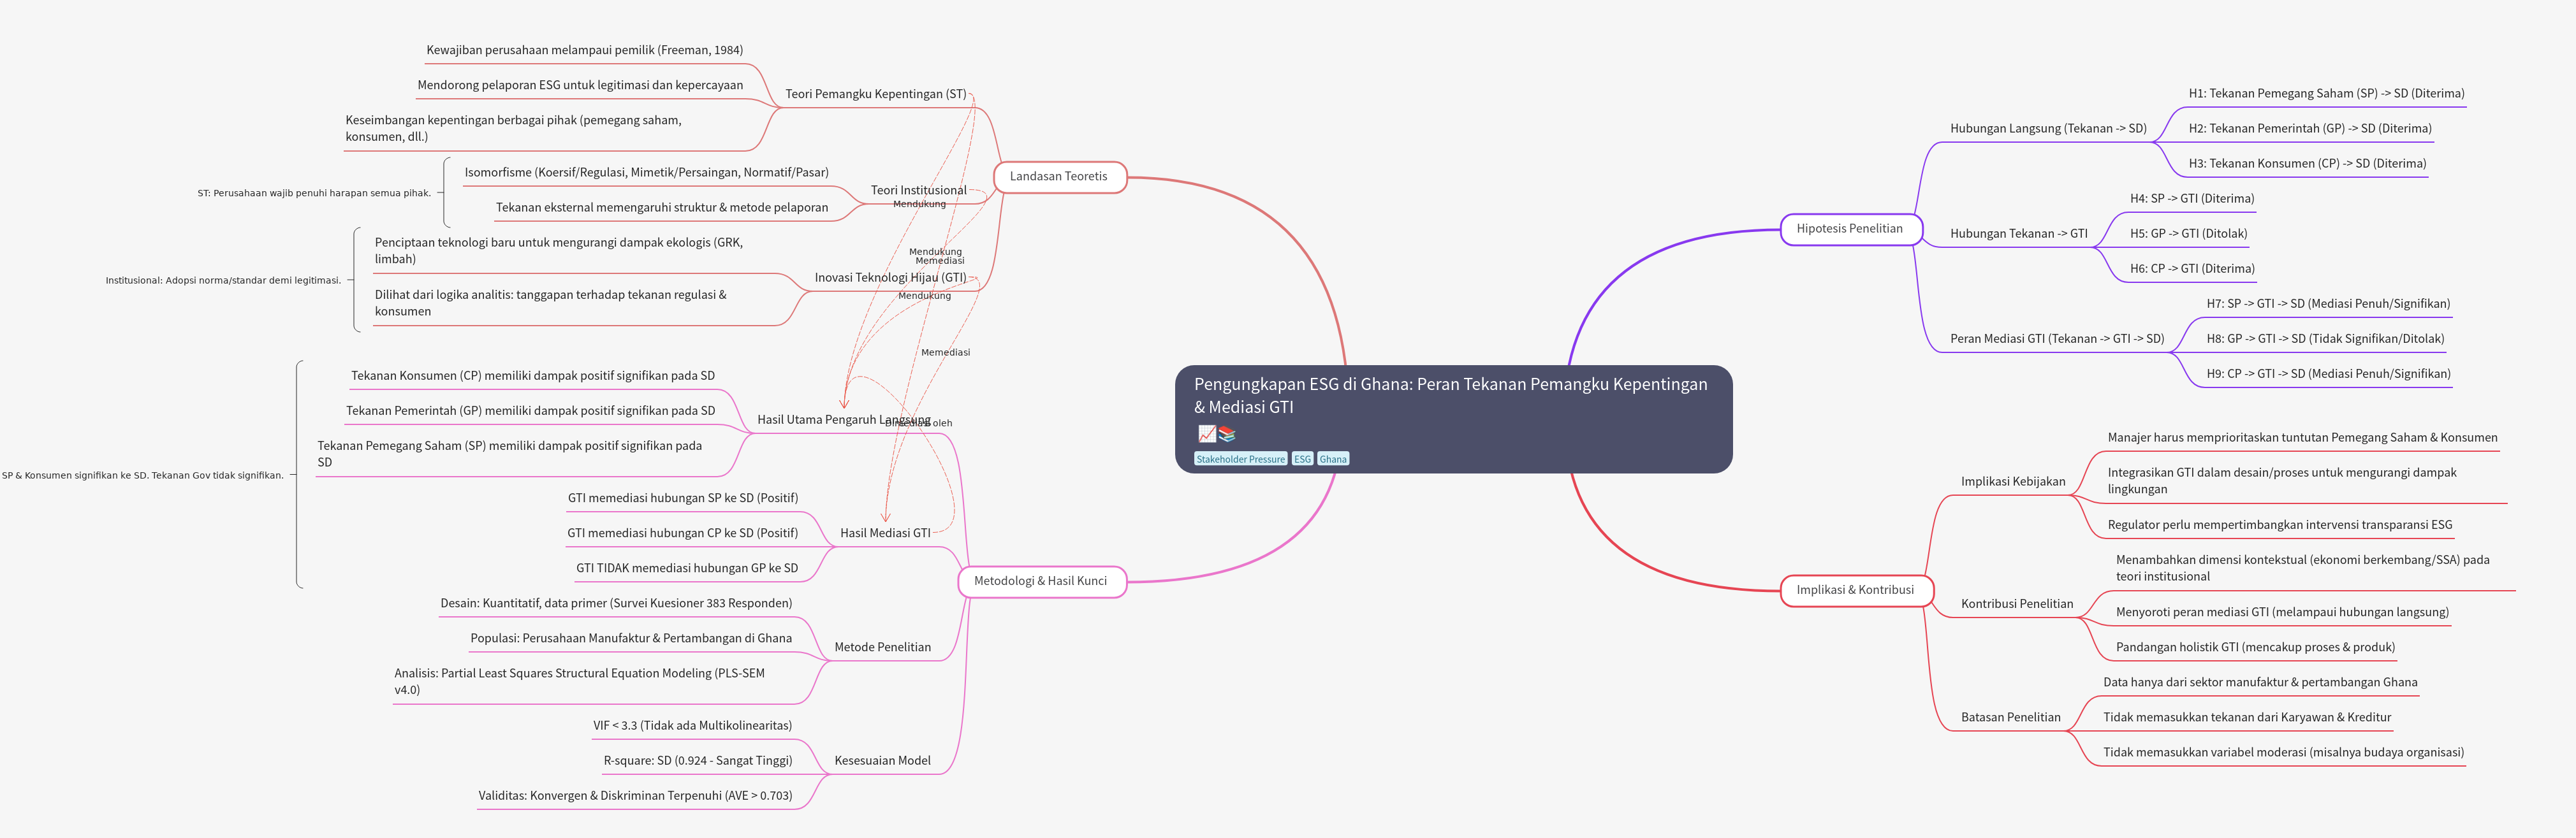Click the 'Batasan Penelitian' node
The image size is (2576, 838).
pyautogui.click(x=2010, y=717)
